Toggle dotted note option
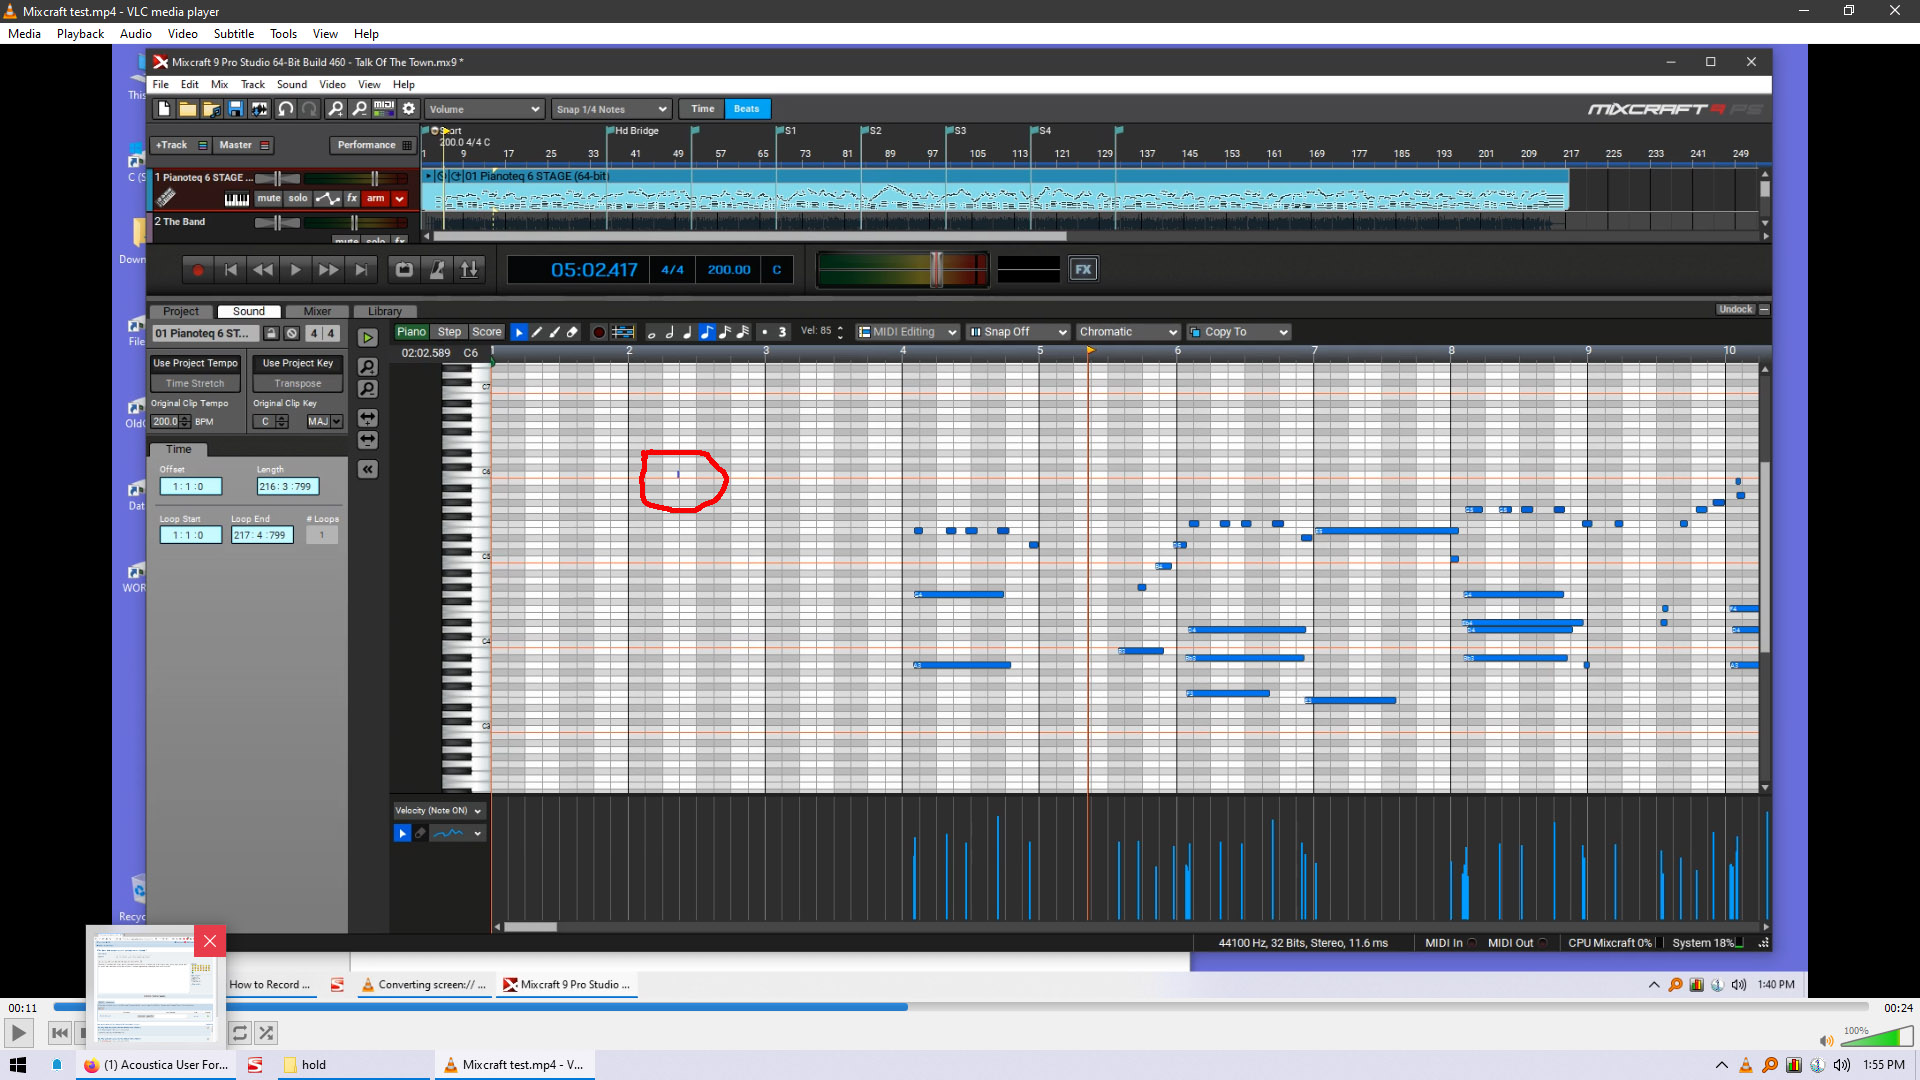This screenshot has width=1920, height=1080. click(x=764, y=332)
